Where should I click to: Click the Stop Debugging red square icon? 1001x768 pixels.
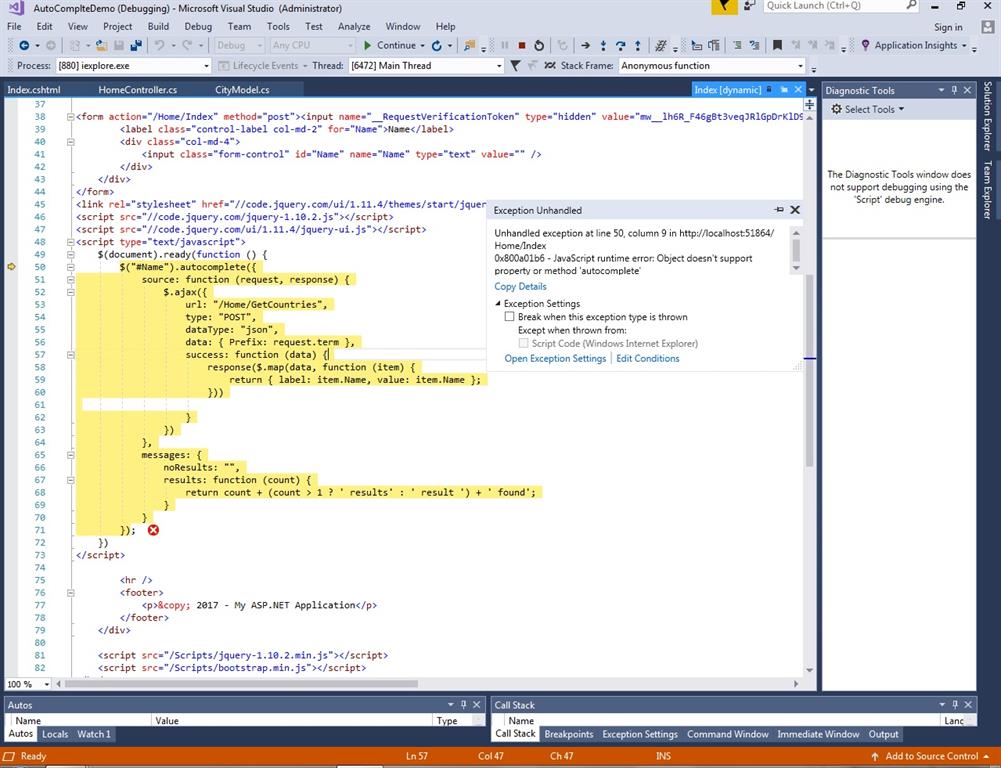(521, 45)
